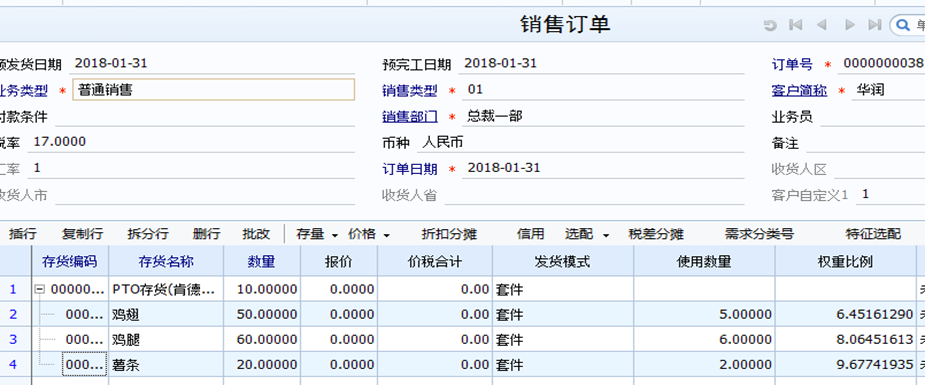Image resolution: width=925 pixels, height=385 pixels.
Task: Select row number 4 header
Action: coord(15,365)
